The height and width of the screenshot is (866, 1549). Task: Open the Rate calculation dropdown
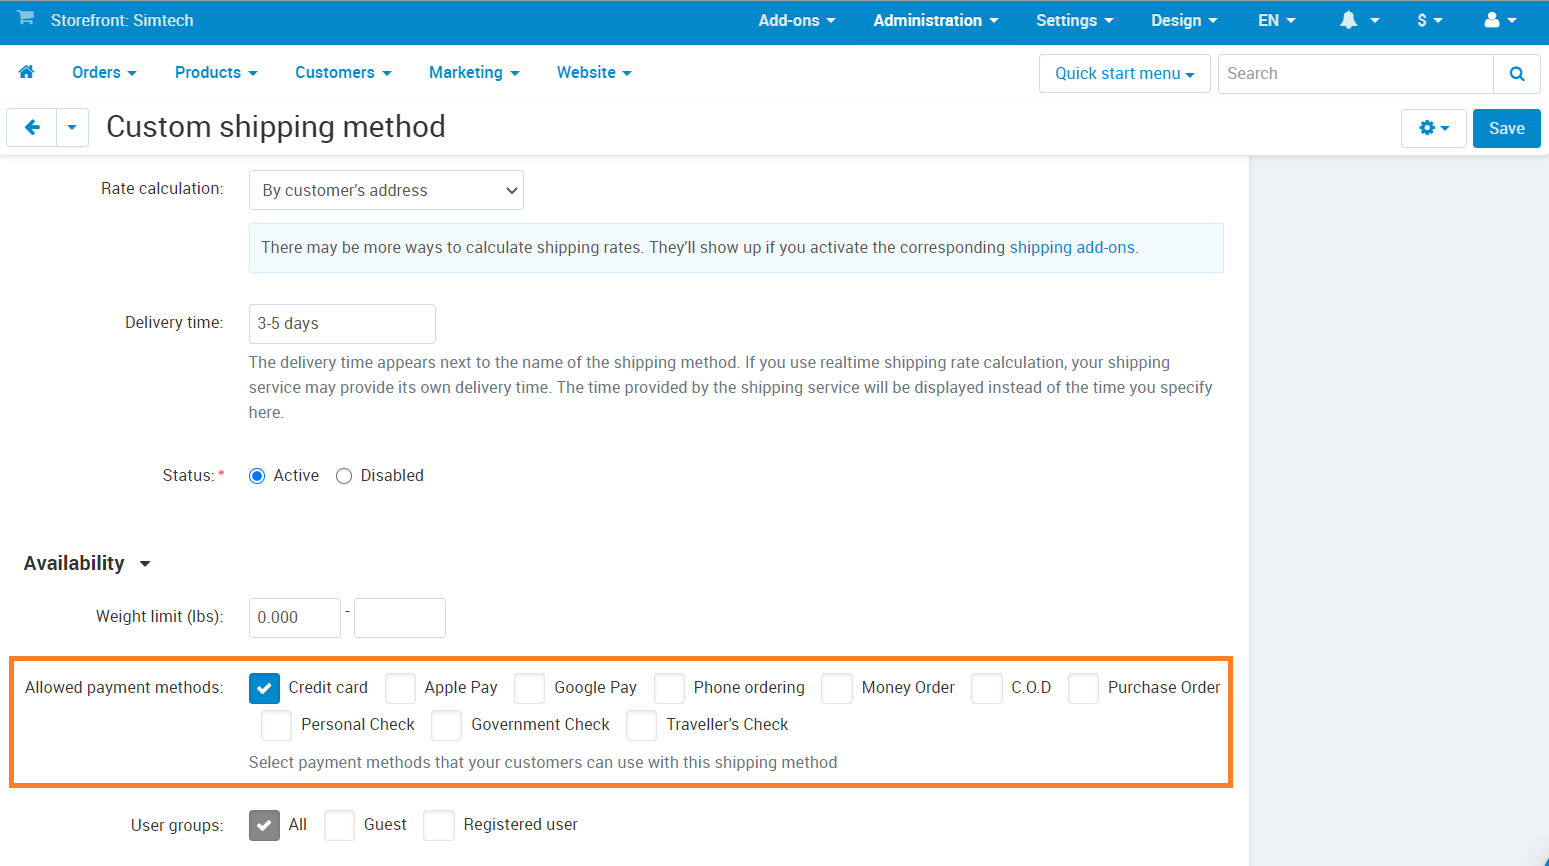(386, 190)
